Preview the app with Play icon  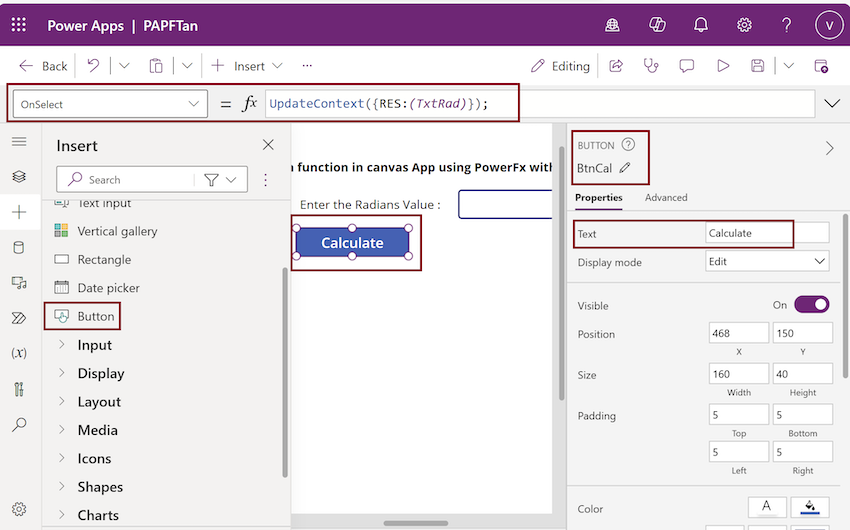tap(723, 66)
